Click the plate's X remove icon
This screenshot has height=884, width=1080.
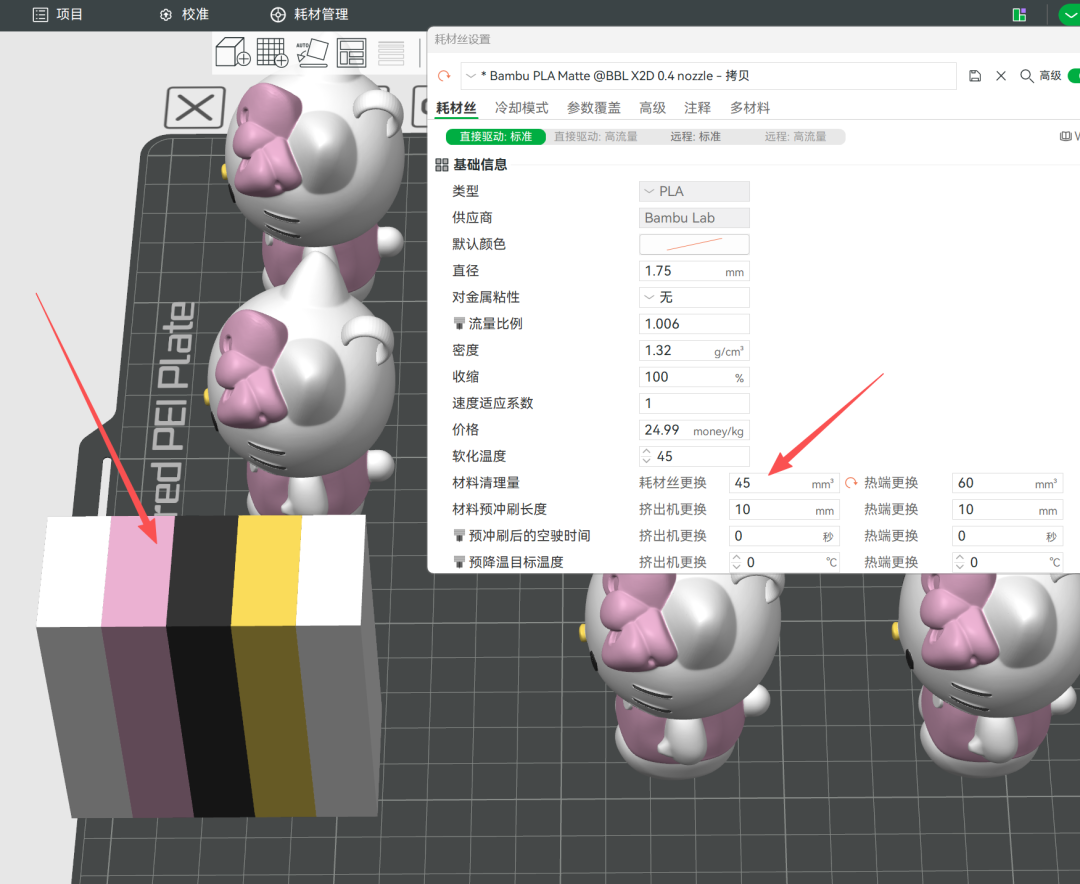point(195,107)
